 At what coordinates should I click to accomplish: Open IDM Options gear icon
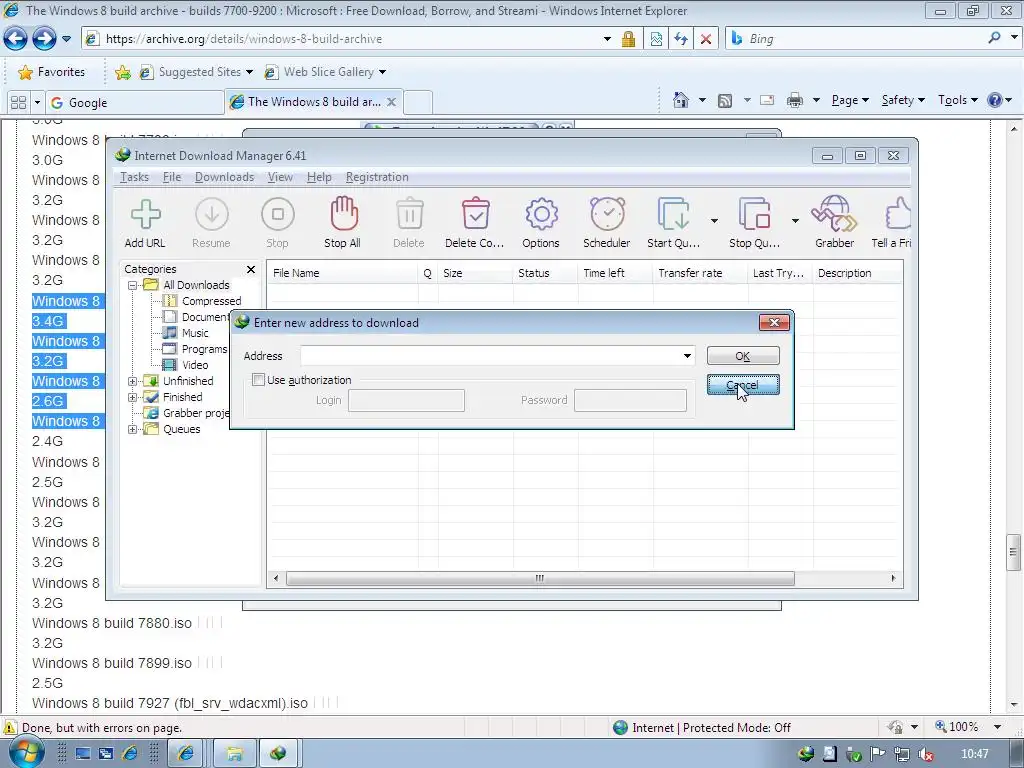click(x=541, y=214)
